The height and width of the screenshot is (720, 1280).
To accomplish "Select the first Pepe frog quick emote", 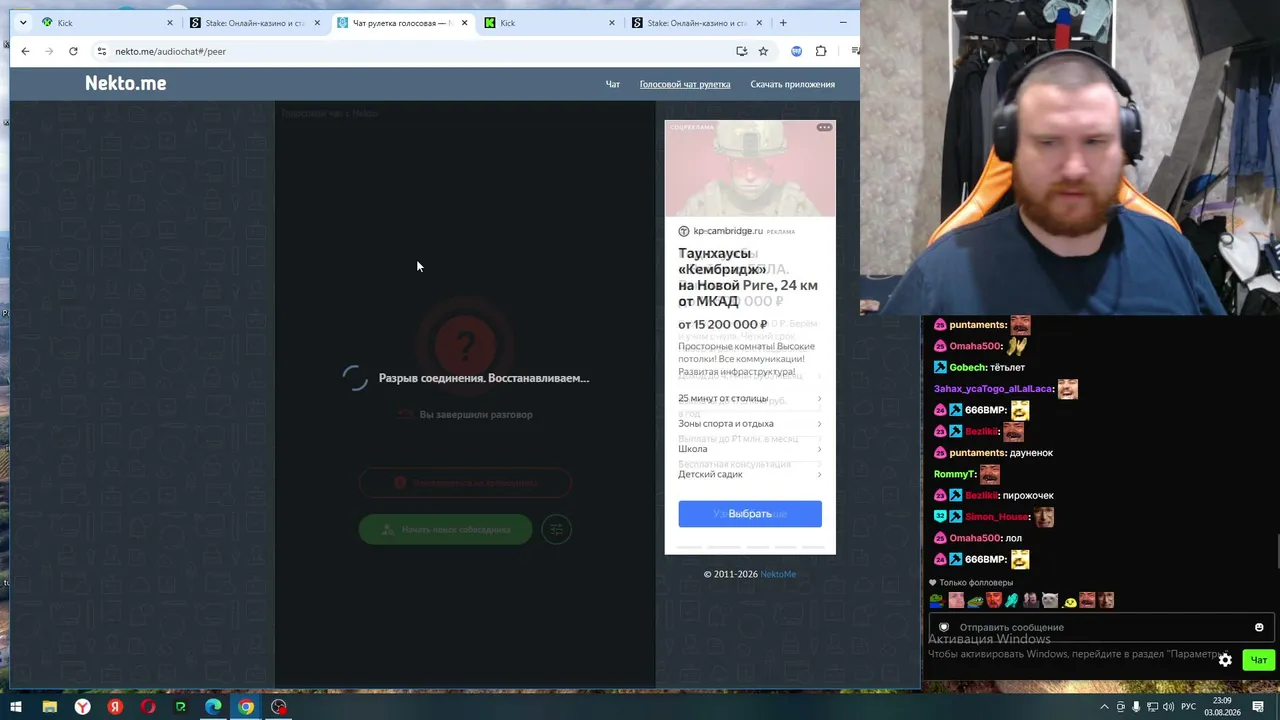I will point(936,600).
